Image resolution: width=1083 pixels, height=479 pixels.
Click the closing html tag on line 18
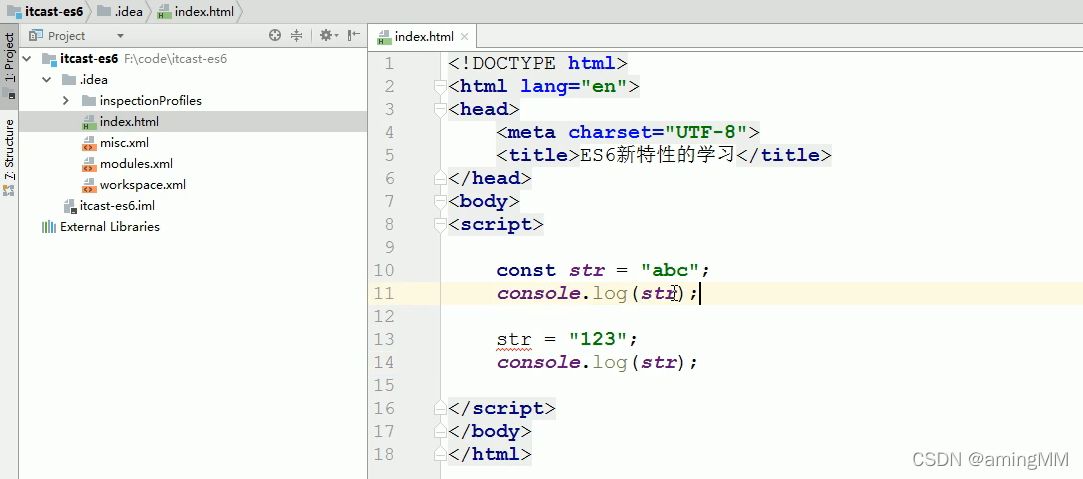point(490,454)
